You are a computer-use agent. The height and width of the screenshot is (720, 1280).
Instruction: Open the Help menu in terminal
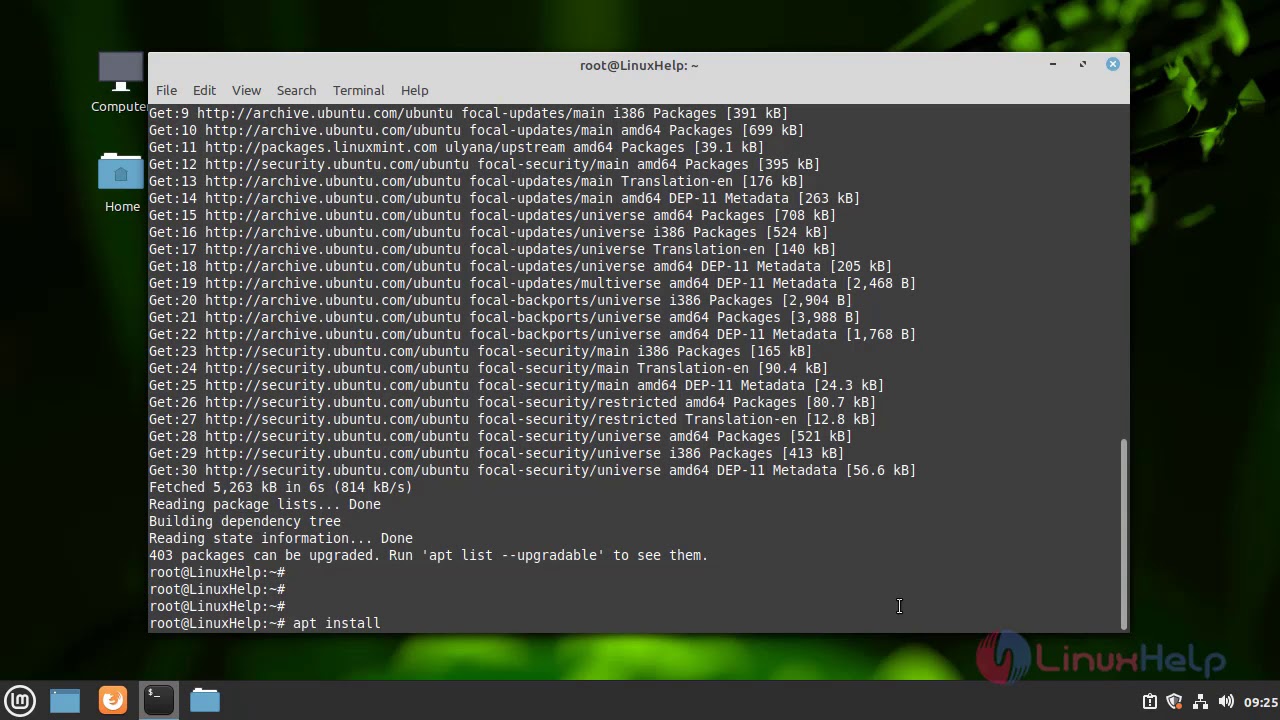(414, 90)
